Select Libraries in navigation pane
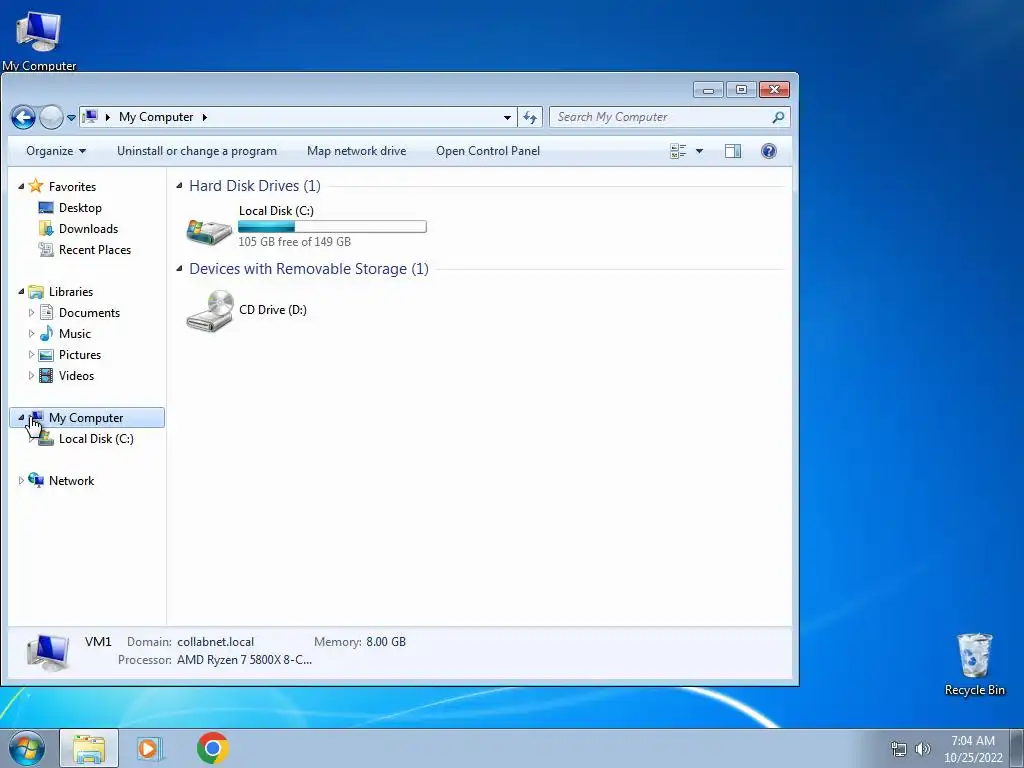1024x768 pixels. (71, 292)
